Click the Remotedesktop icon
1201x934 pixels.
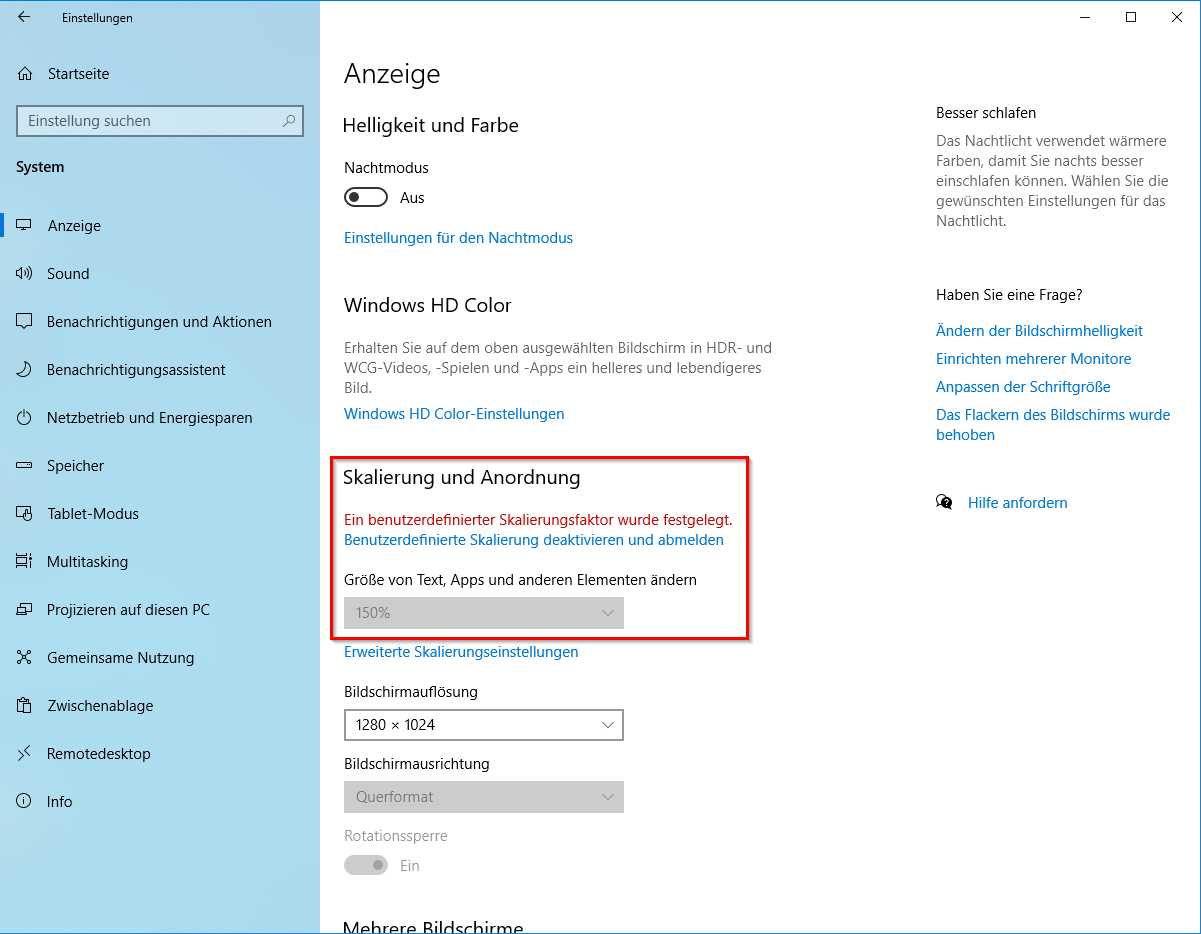(25, 754)
